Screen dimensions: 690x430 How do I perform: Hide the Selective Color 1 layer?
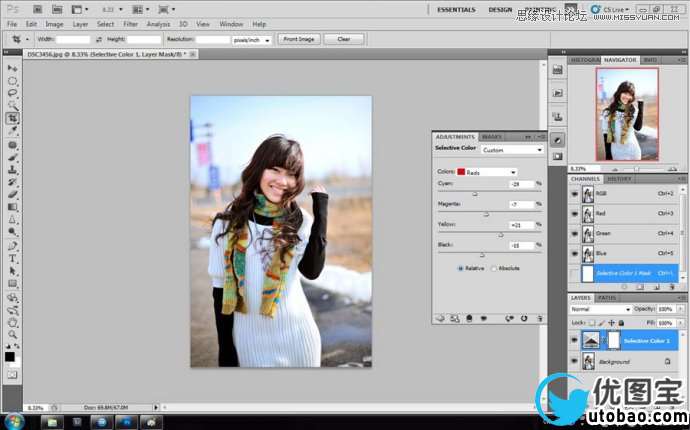click(x=574, y=340)
